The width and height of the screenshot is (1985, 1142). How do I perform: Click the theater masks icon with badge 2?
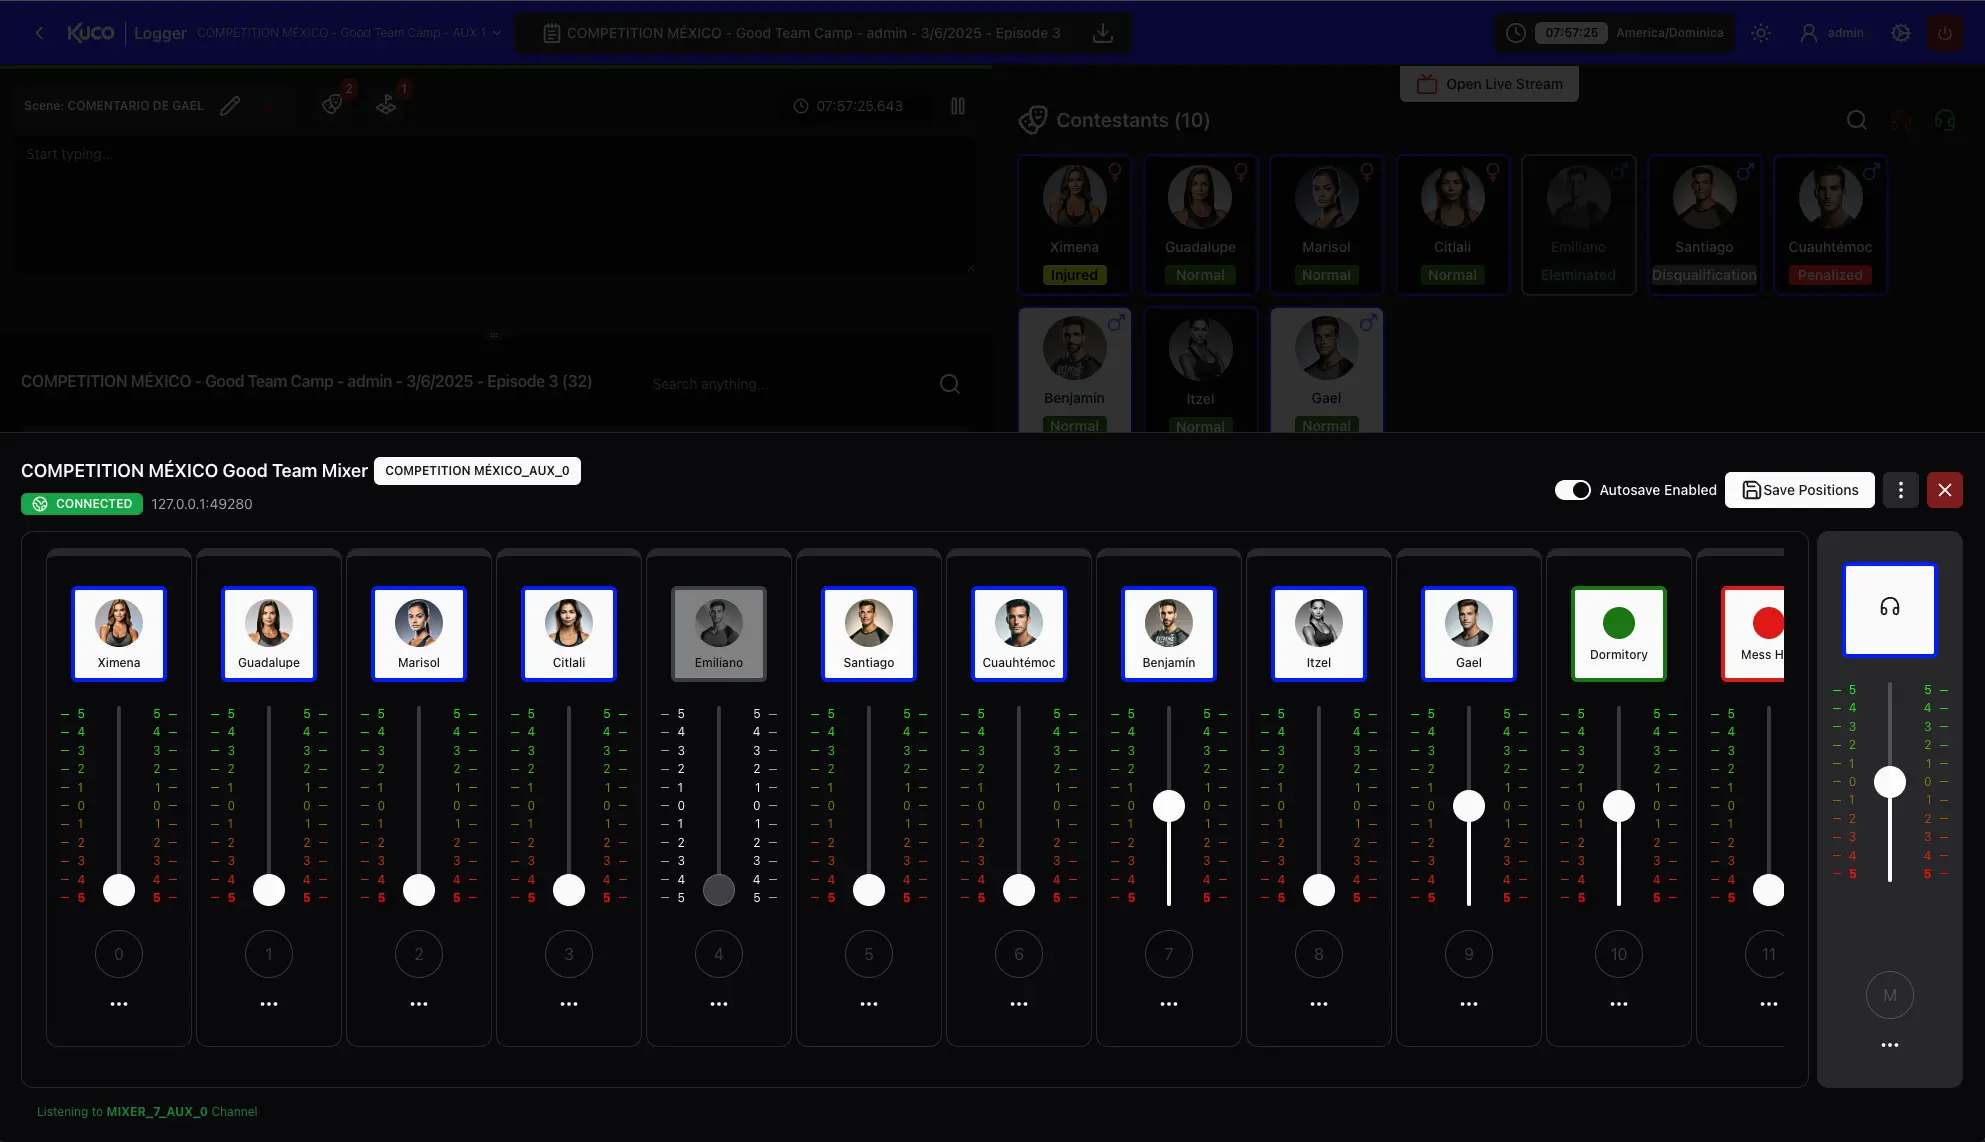(x=333, y=105)
